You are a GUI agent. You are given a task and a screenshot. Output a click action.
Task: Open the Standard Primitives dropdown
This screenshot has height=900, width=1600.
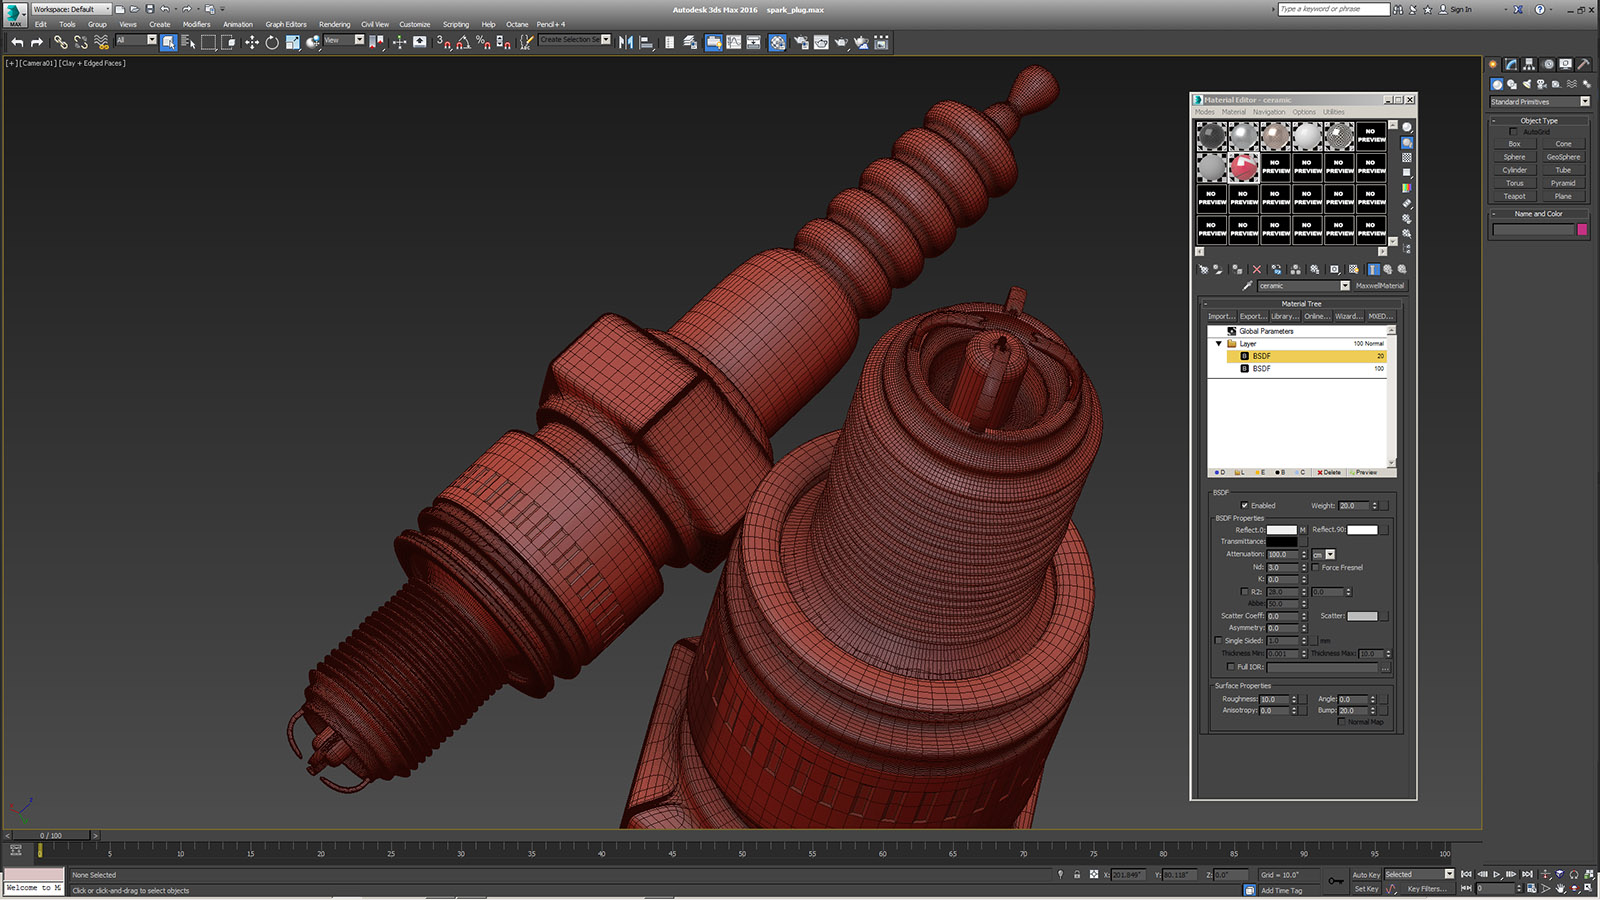(x=1584, y=102)
